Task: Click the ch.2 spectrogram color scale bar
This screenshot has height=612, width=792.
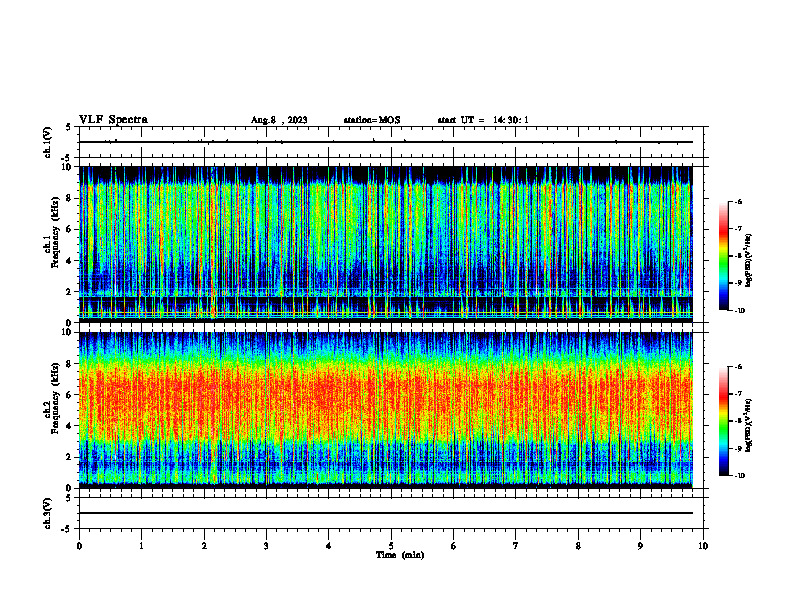Action: coord(723,421)
